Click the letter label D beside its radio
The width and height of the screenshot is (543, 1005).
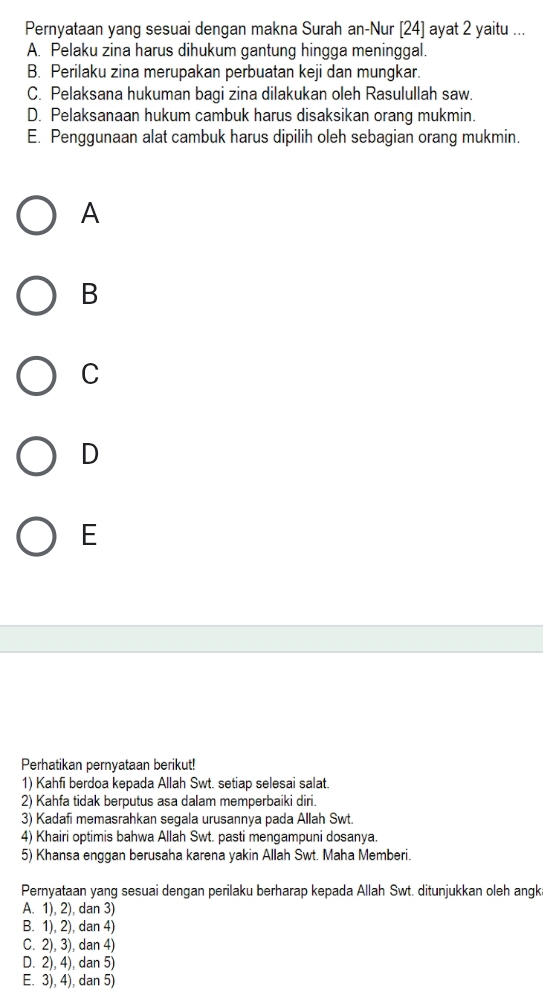pos(90,454)
